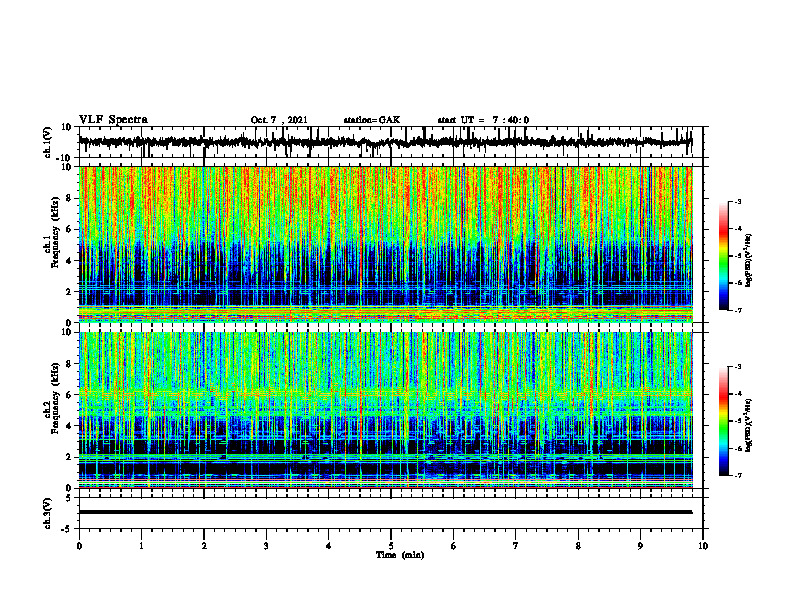Click the ch.1 color scale bar

(724, 256)
